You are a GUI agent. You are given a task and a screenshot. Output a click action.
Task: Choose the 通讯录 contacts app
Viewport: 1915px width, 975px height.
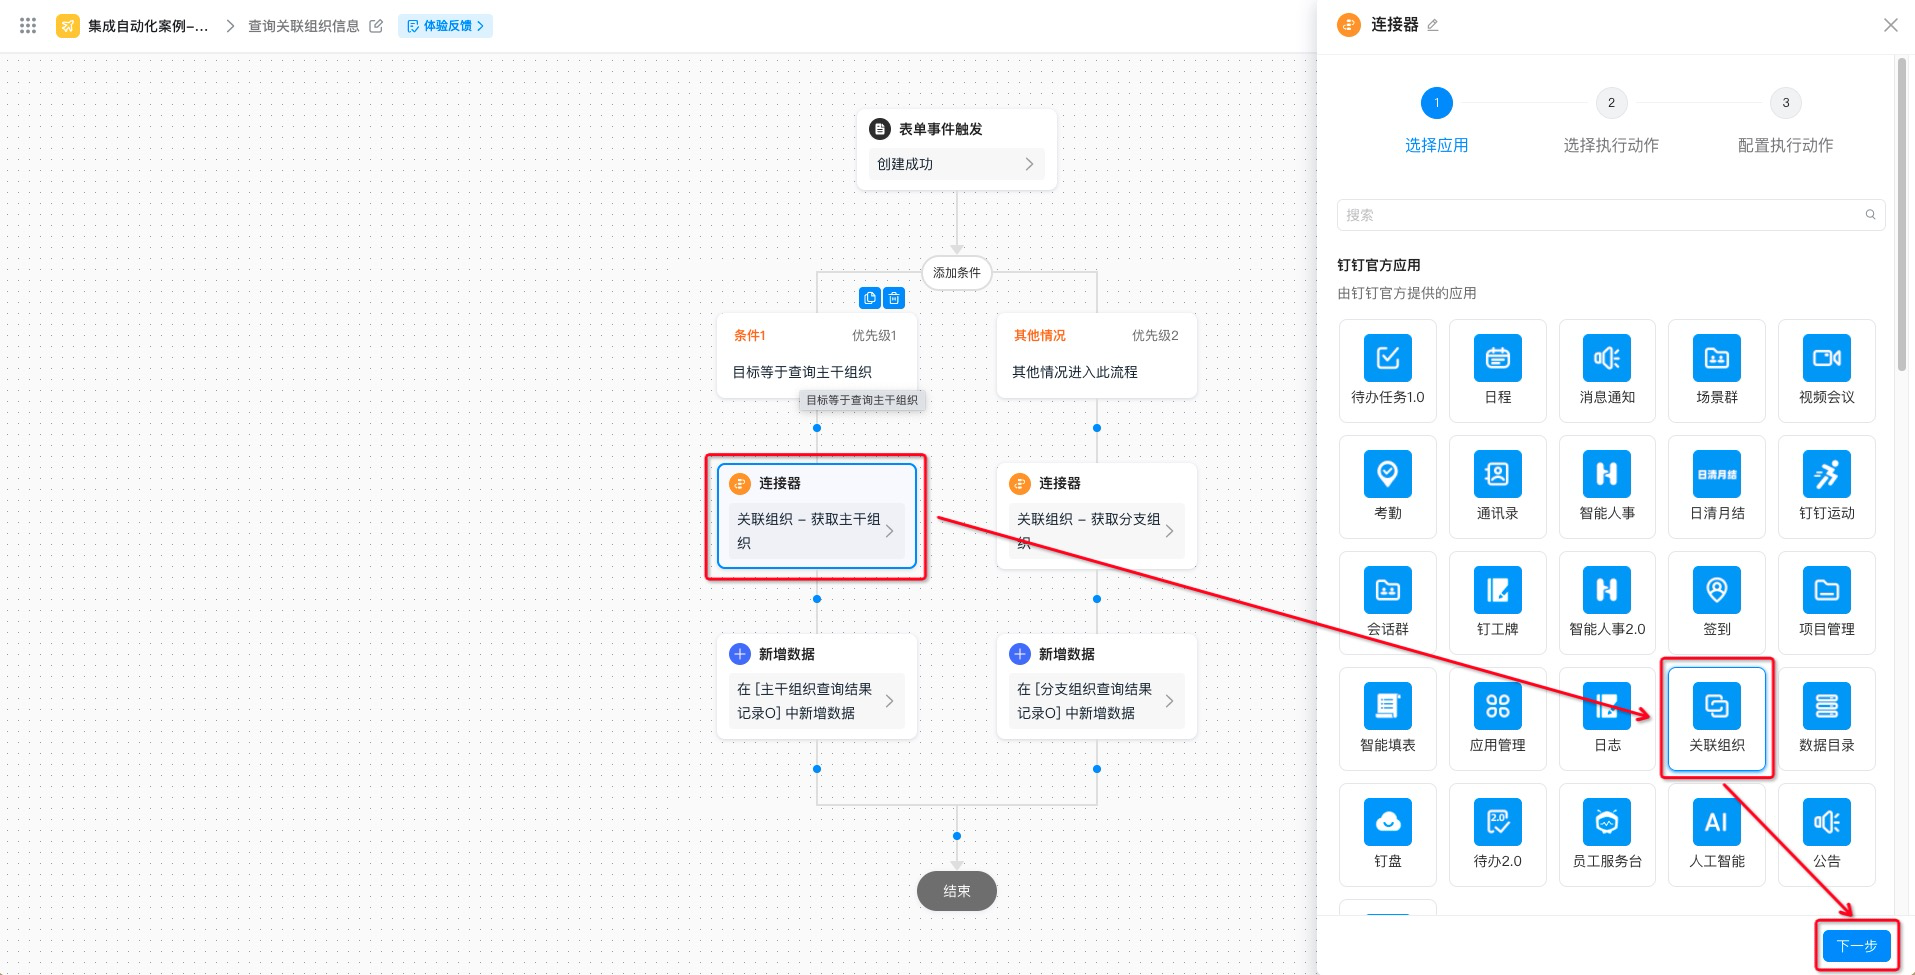click(1497, 487)
